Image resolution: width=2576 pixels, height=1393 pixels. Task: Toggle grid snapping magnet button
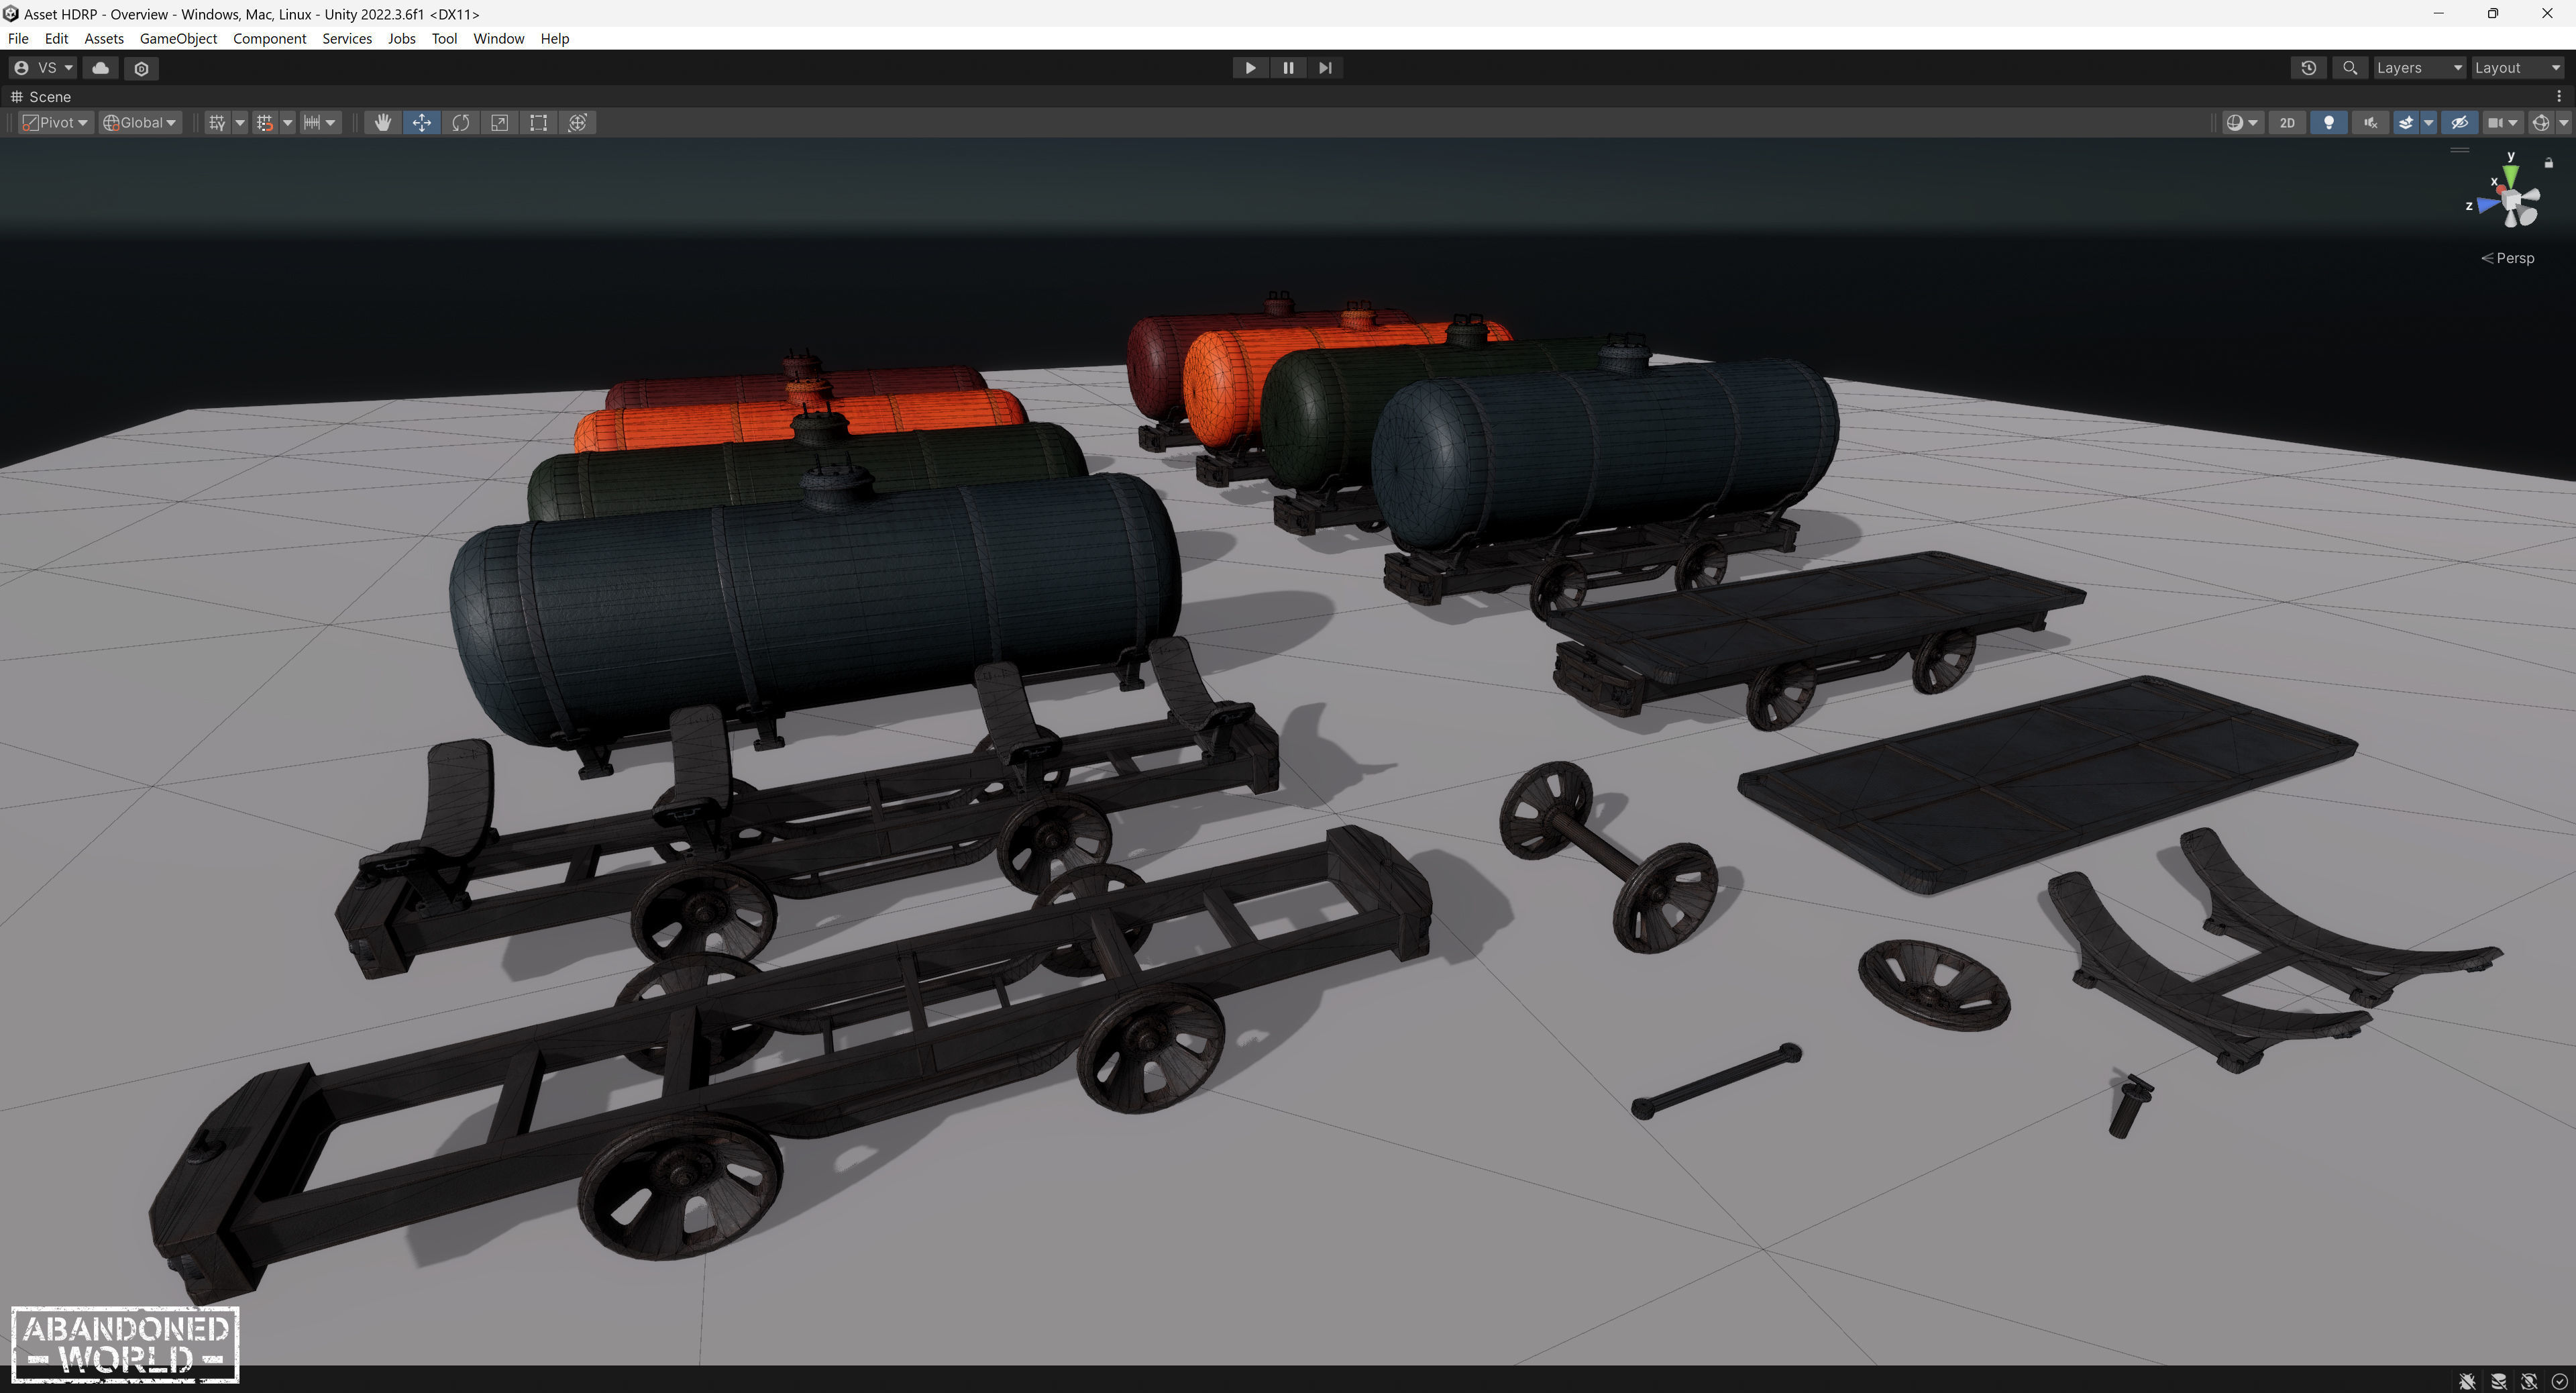click(265, 123)
